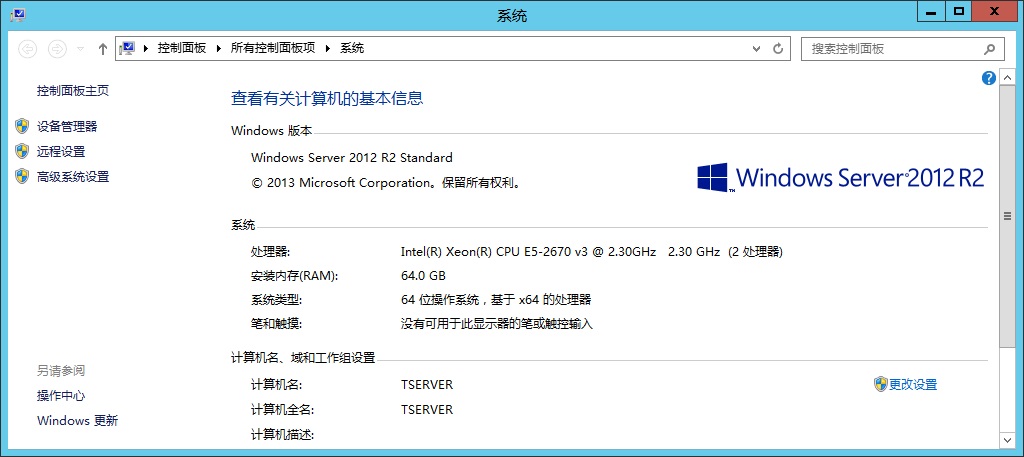Open 远程设置 link
This screenshot has height=457, width=1024.
(61, 151)
